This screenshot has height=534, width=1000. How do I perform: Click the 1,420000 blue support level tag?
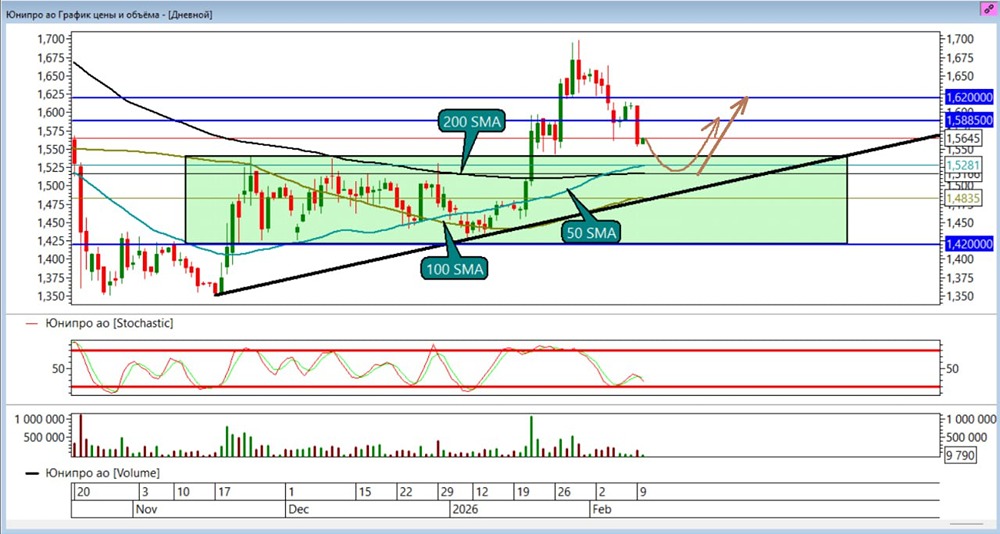(x=968, y=244)
